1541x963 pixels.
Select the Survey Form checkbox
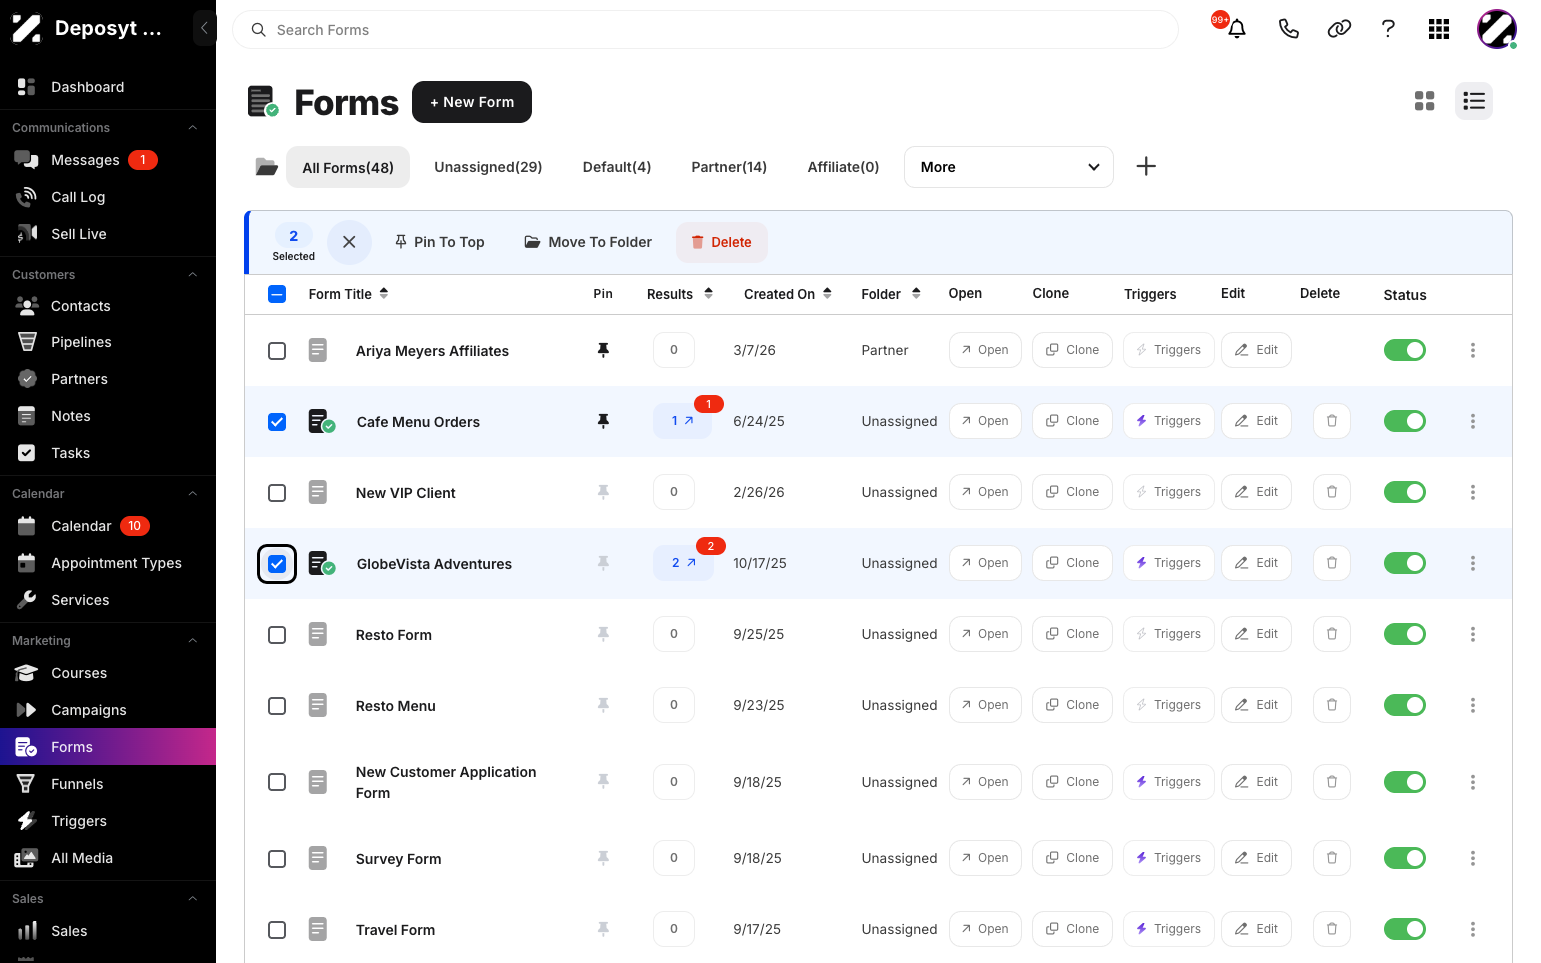(277, 859)
